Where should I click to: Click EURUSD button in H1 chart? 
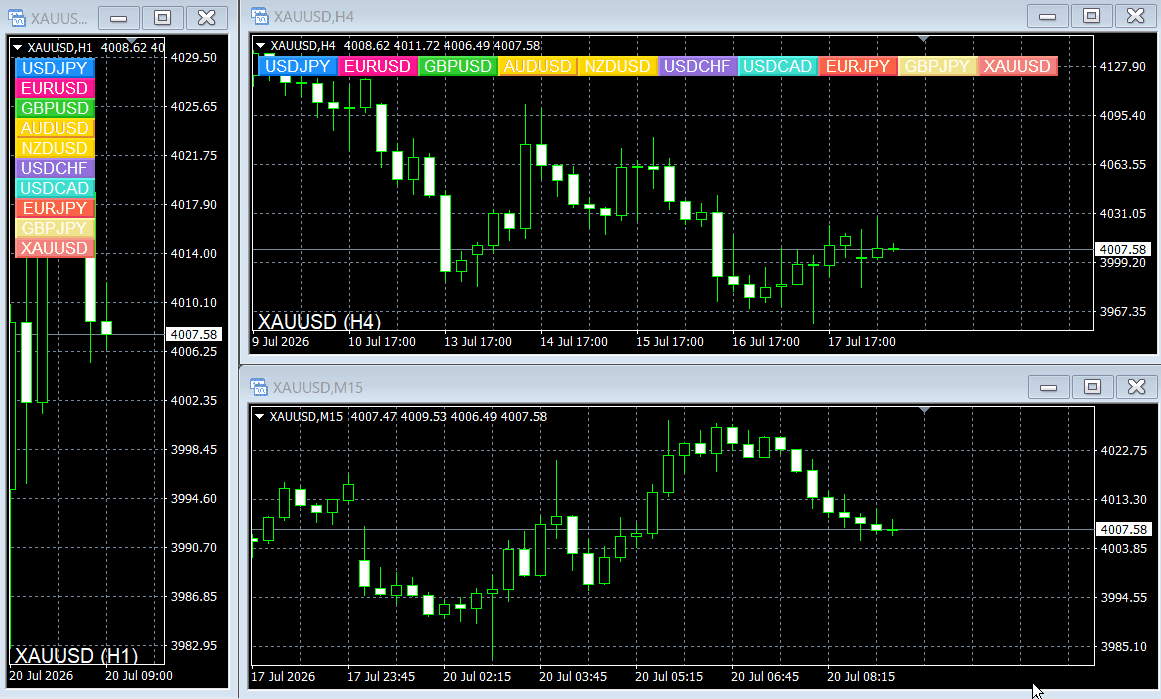55,88
